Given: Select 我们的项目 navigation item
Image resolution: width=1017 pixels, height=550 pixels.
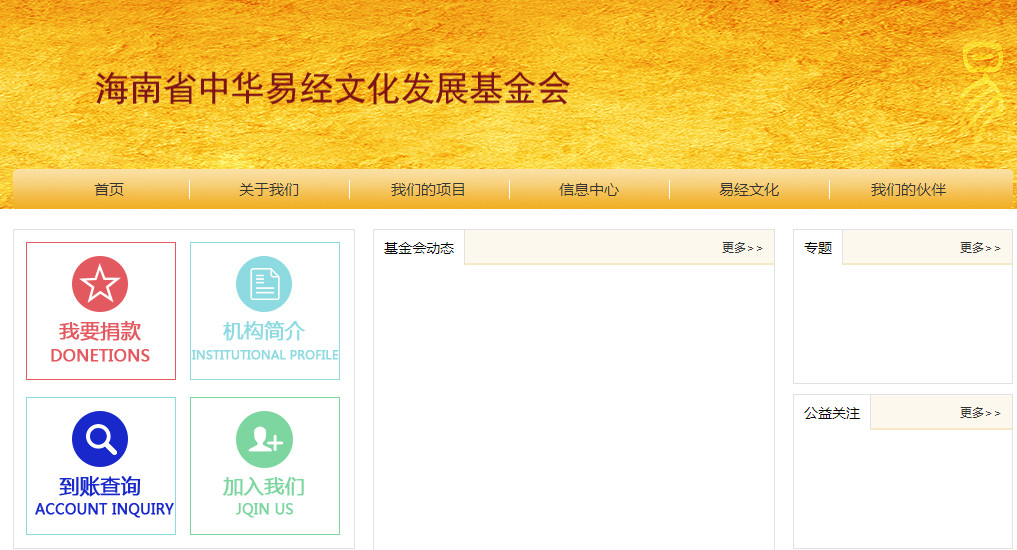Looking at the screenshot, I should [428, 189].
